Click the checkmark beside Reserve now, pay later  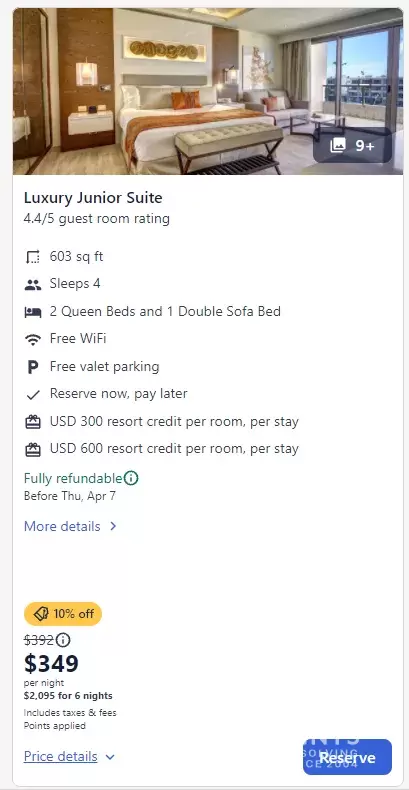32,394
